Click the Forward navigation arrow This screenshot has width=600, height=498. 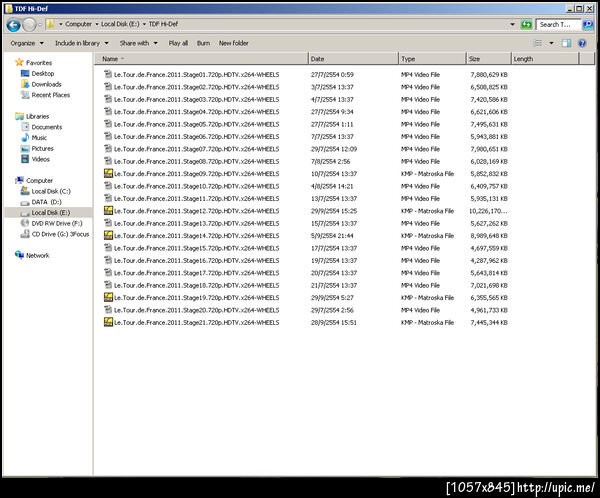[x=29, y=25]
